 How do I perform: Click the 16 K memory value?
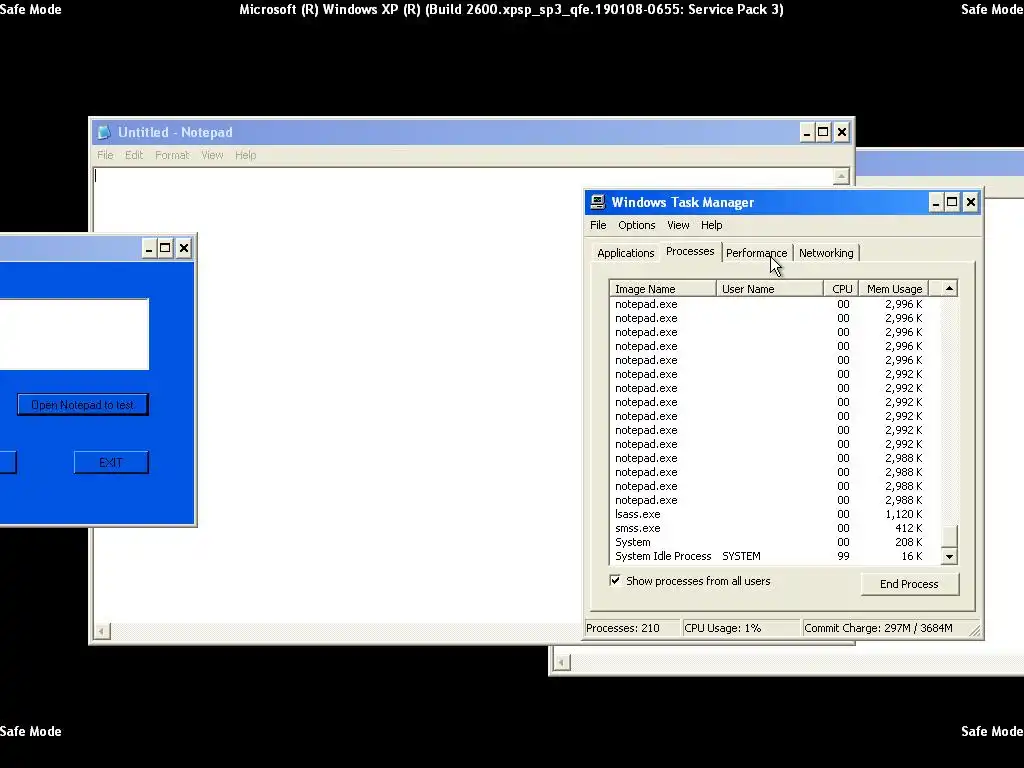coord(912,556)
